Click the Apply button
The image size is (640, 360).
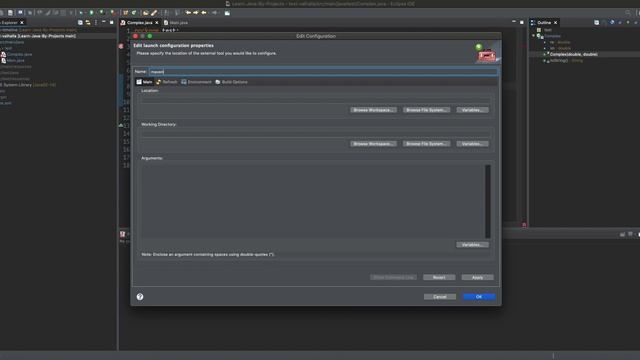[478, 277]
